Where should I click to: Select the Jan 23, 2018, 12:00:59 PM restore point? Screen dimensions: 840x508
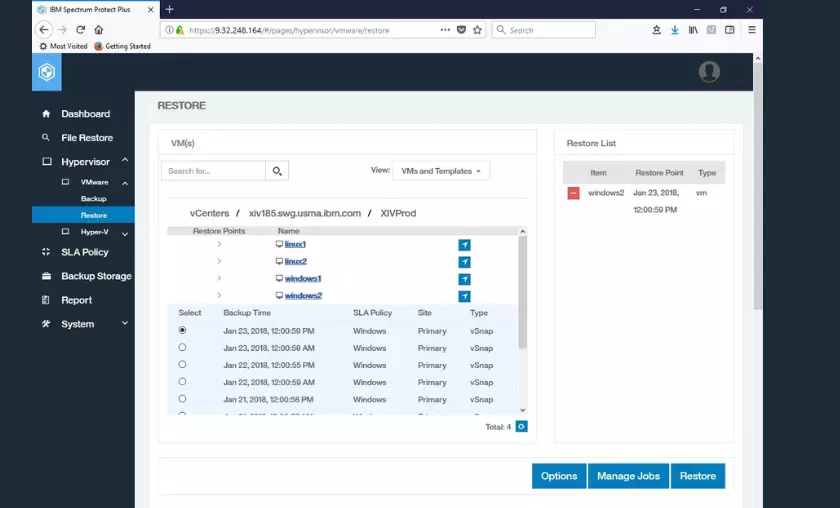[182, 331]
